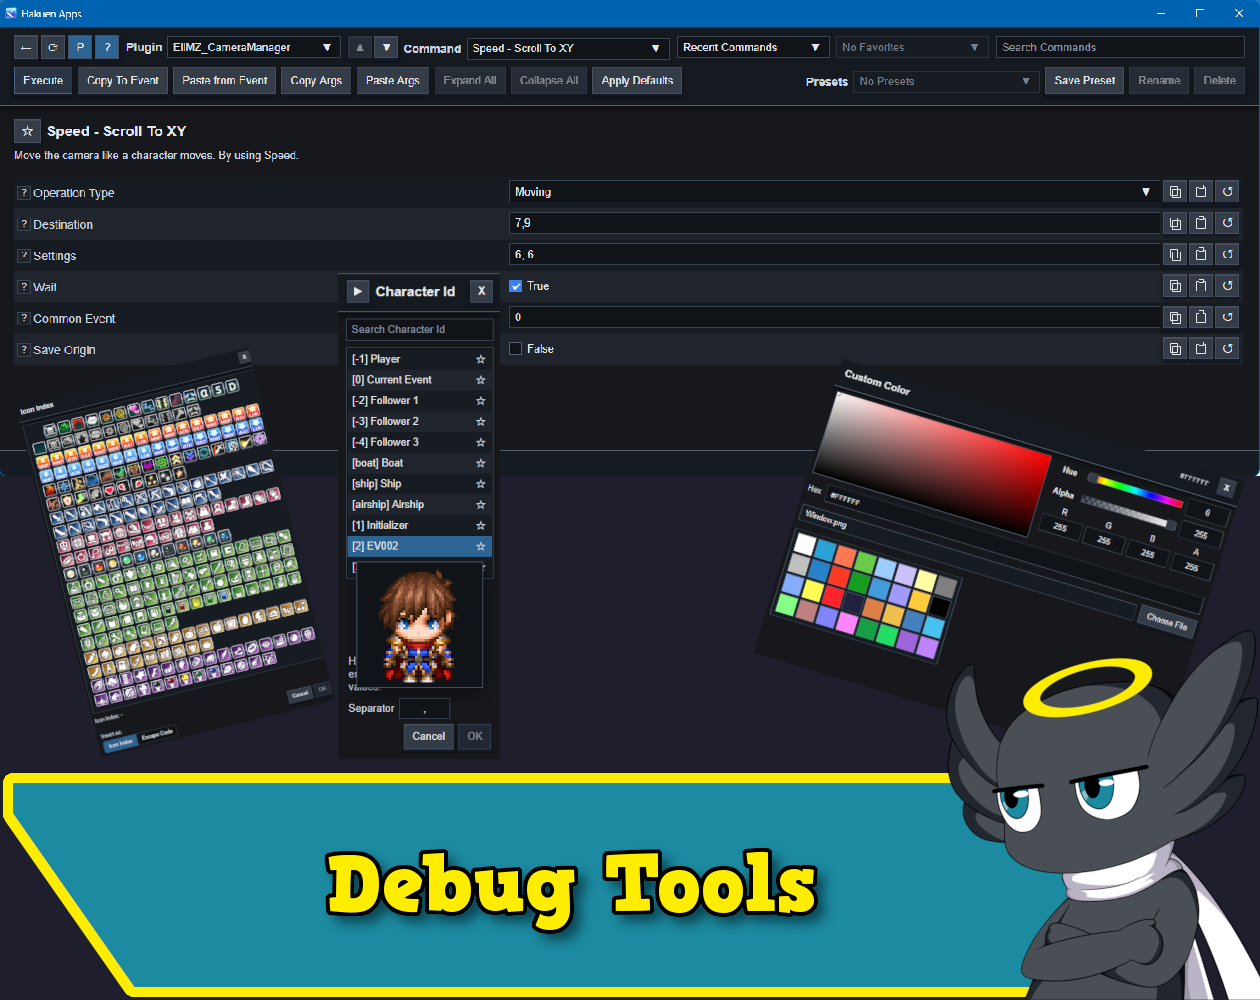Open the No Favorites dropdown

pyautogui.click(x=912, y=47)
